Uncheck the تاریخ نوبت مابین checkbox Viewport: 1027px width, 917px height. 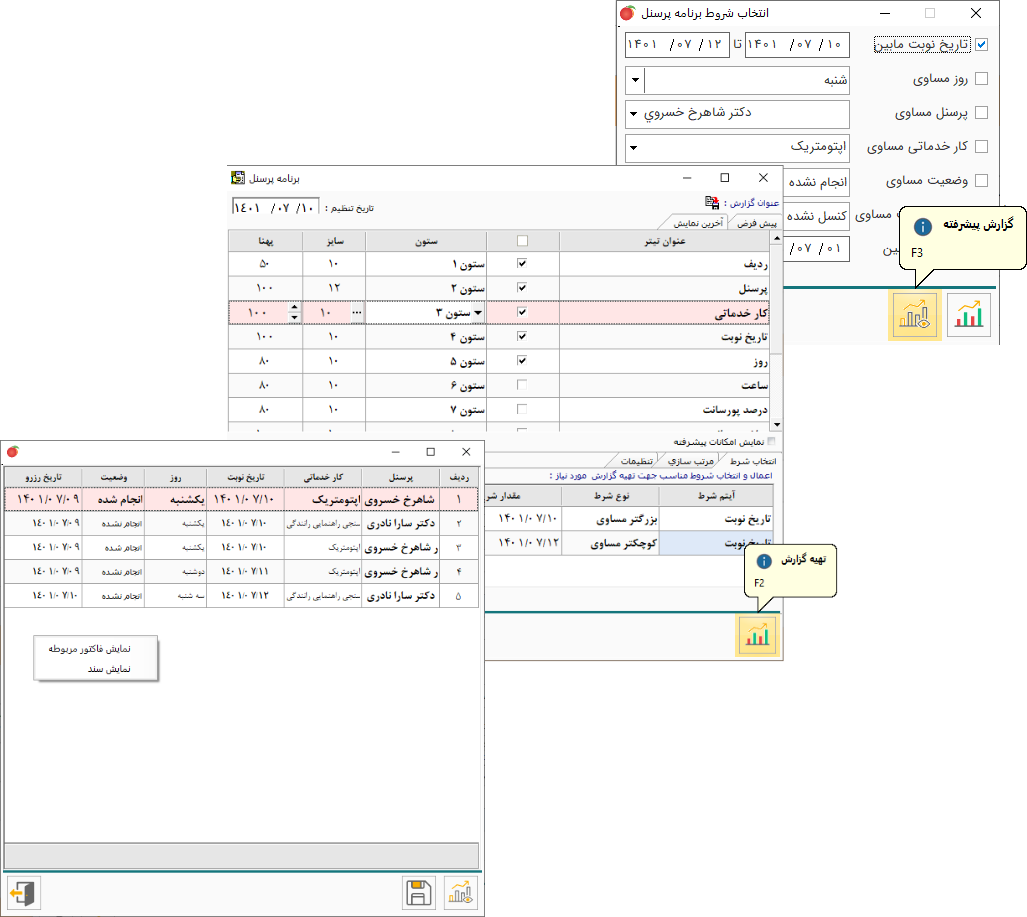981,45
